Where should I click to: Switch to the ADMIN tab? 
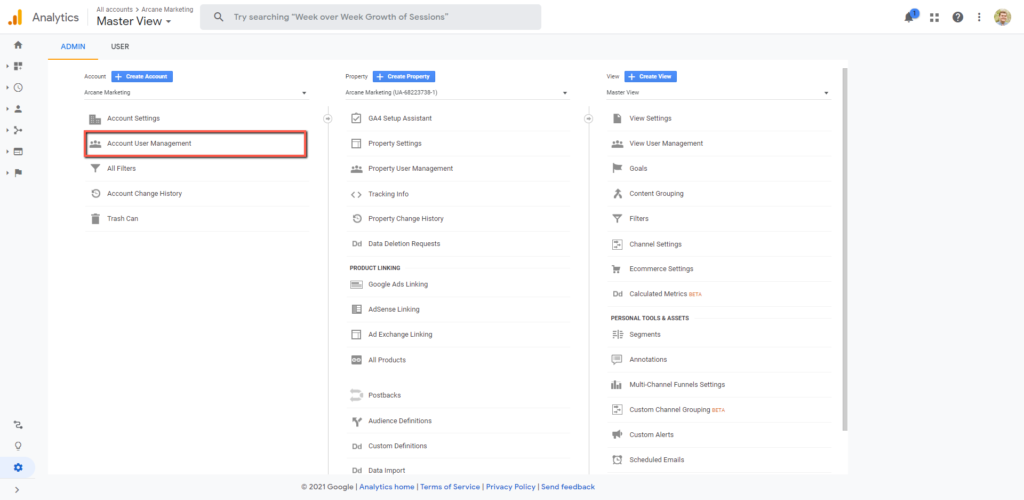pos(73,47)
